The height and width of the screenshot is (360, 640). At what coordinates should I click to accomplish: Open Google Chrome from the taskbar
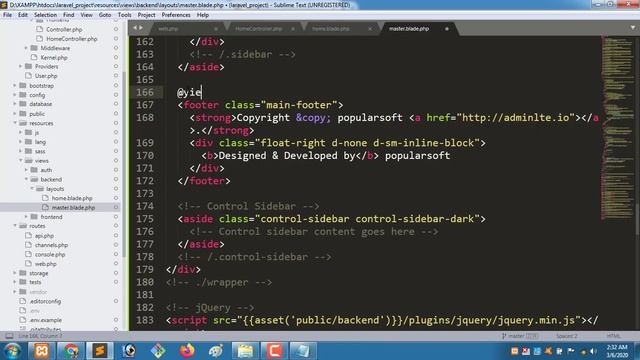pyautogui.click(x=71, y=351)
